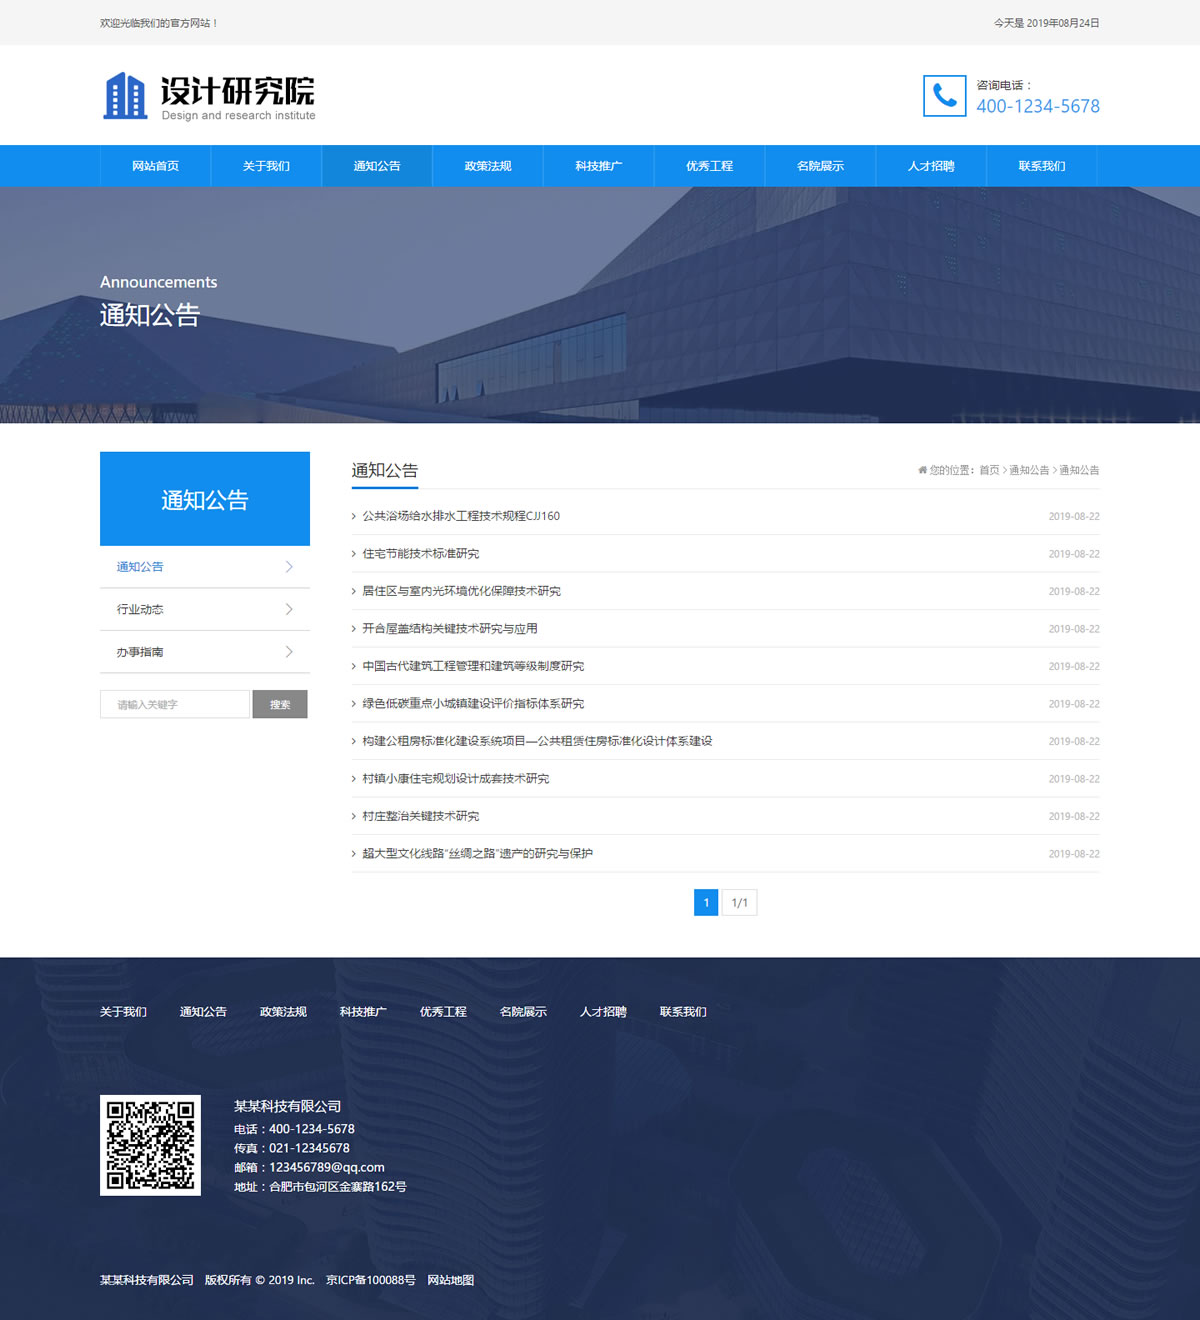Click footer link 政策法规
Screen dimensions: 1200x1320
pos(283,1012)
